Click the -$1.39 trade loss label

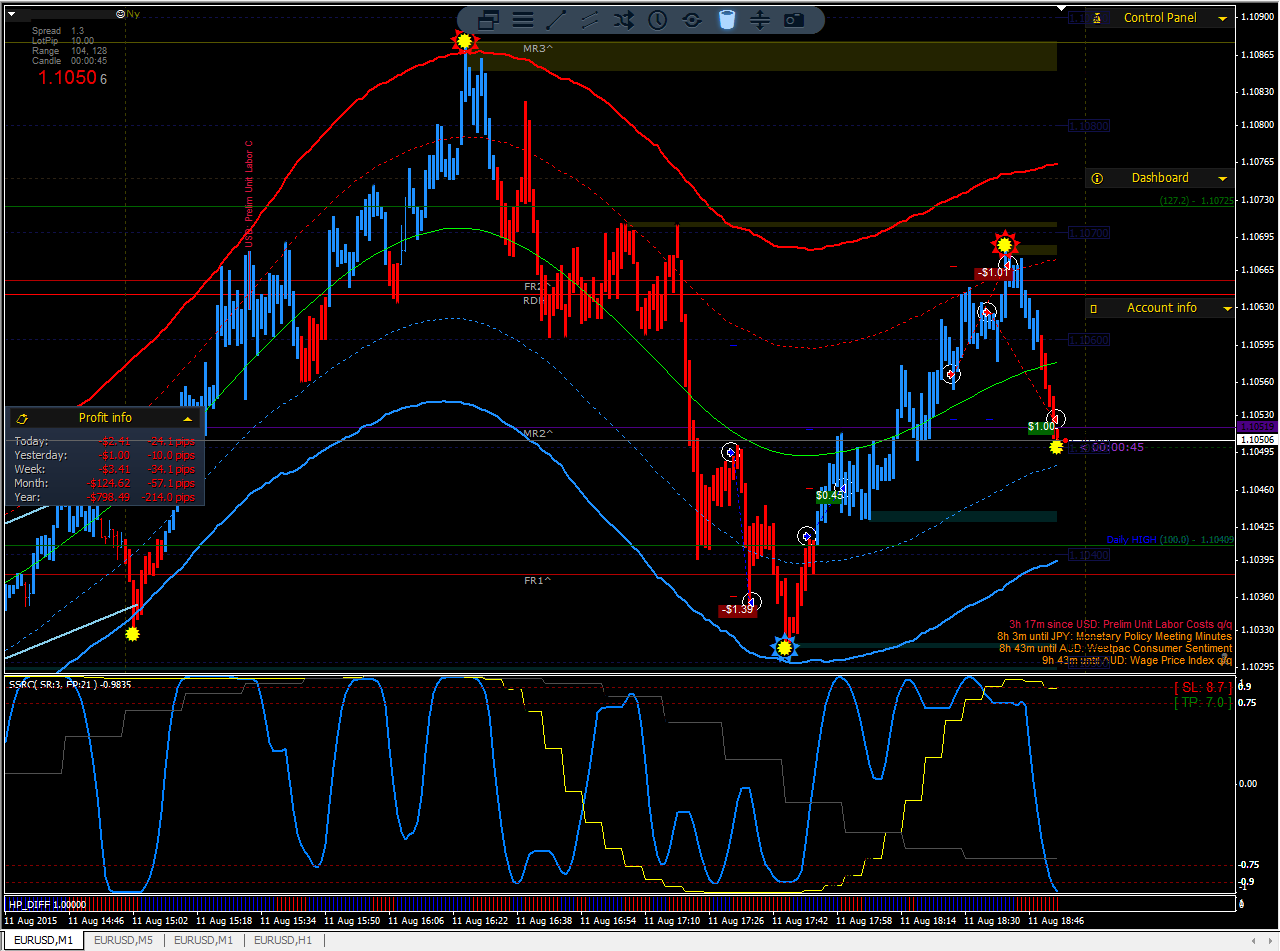(738, 609)
